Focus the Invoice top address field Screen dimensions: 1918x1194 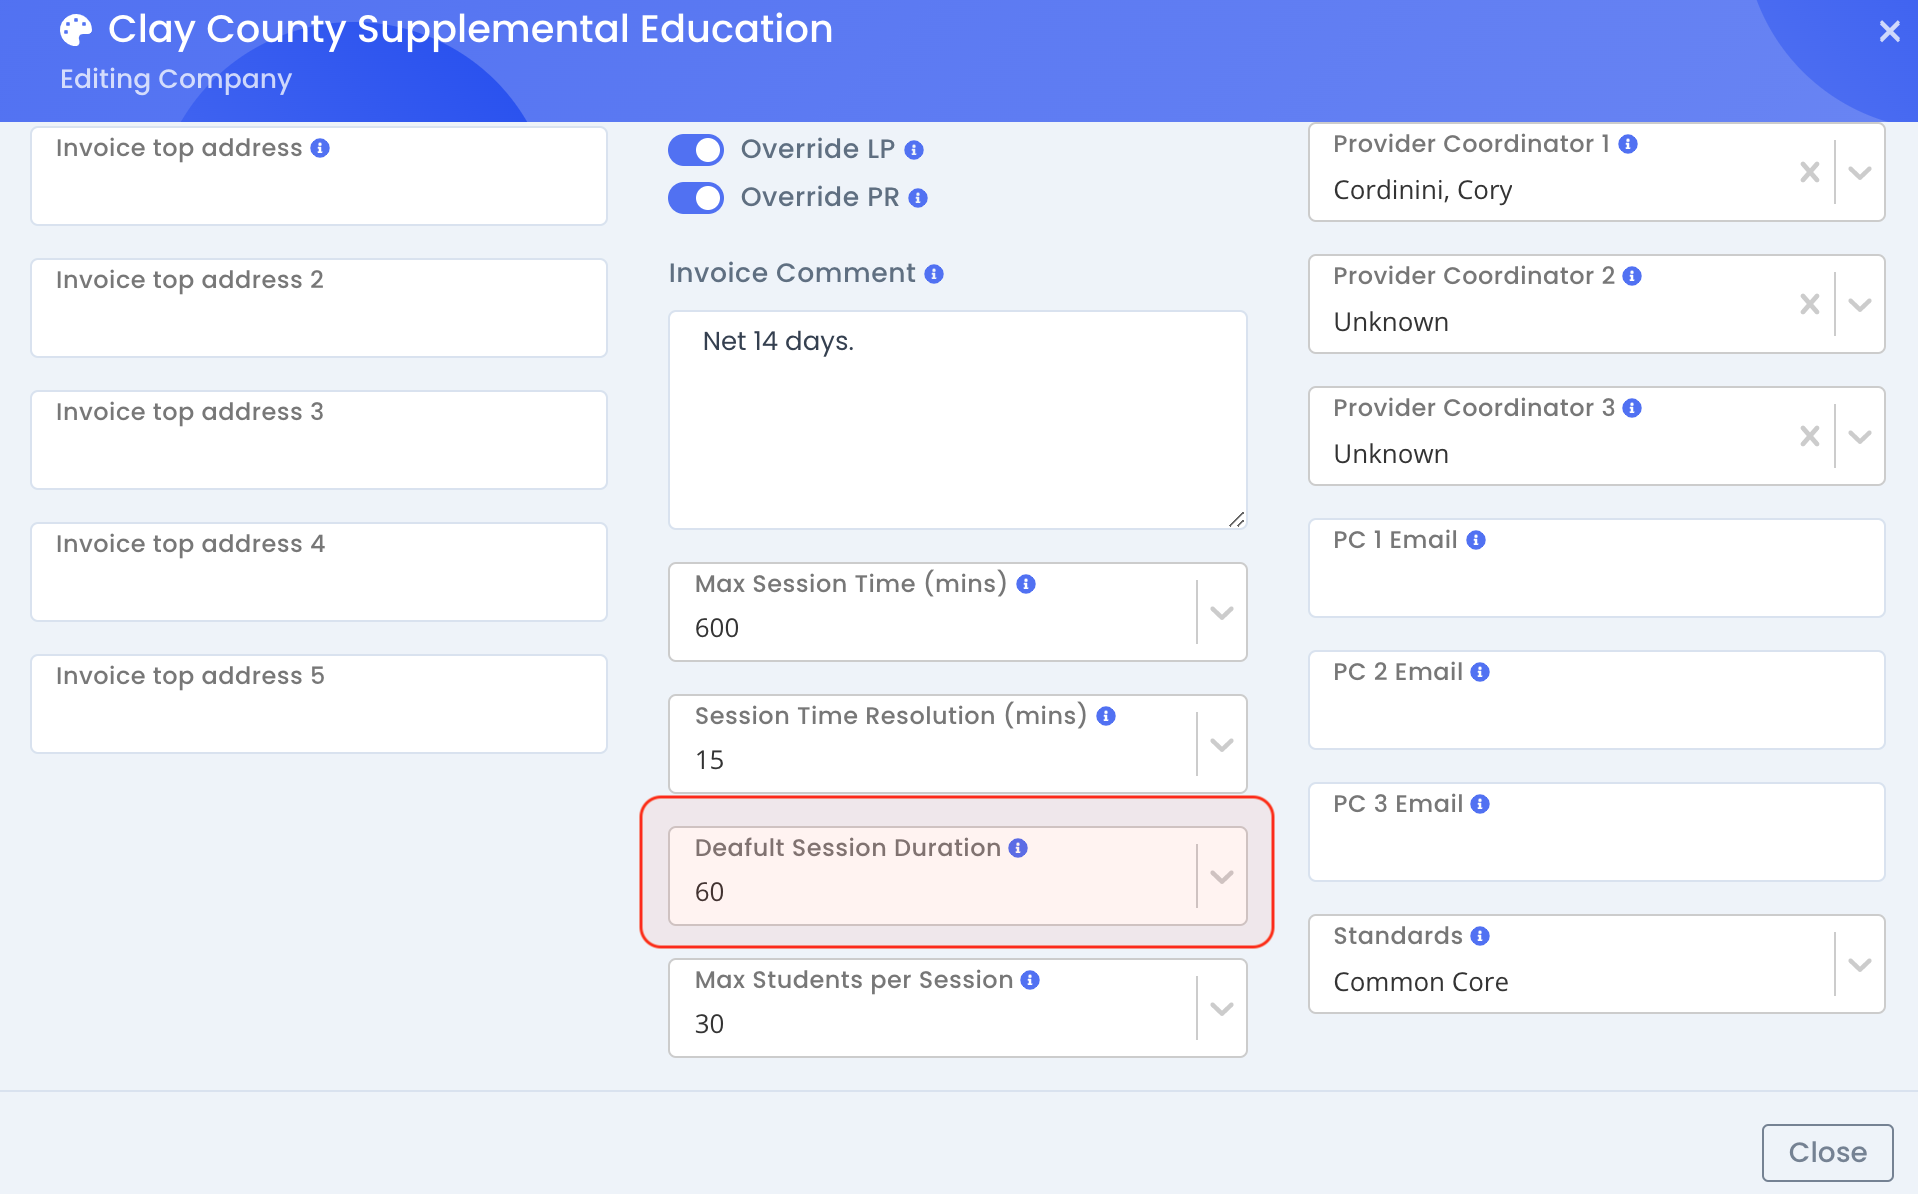(319, 176)
